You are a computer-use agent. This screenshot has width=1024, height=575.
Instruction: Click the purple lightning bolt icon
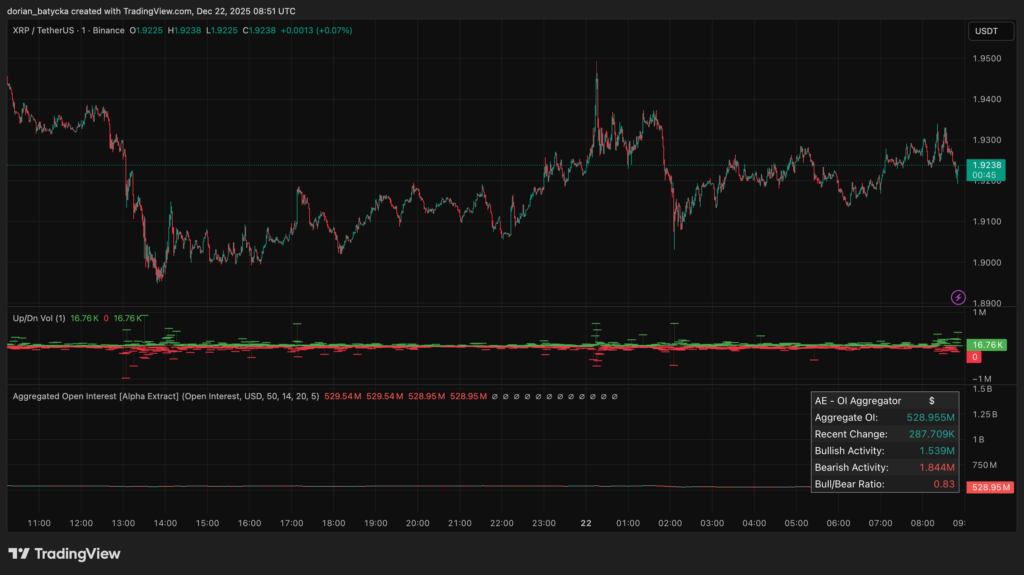[958, 297]
